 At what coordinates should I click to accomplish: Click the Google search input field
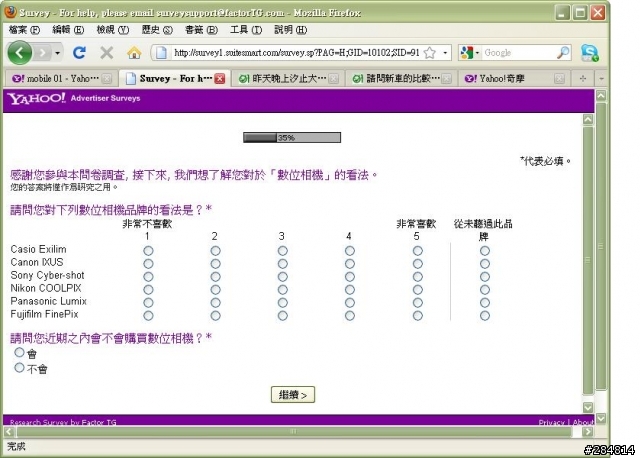(519, 53)
